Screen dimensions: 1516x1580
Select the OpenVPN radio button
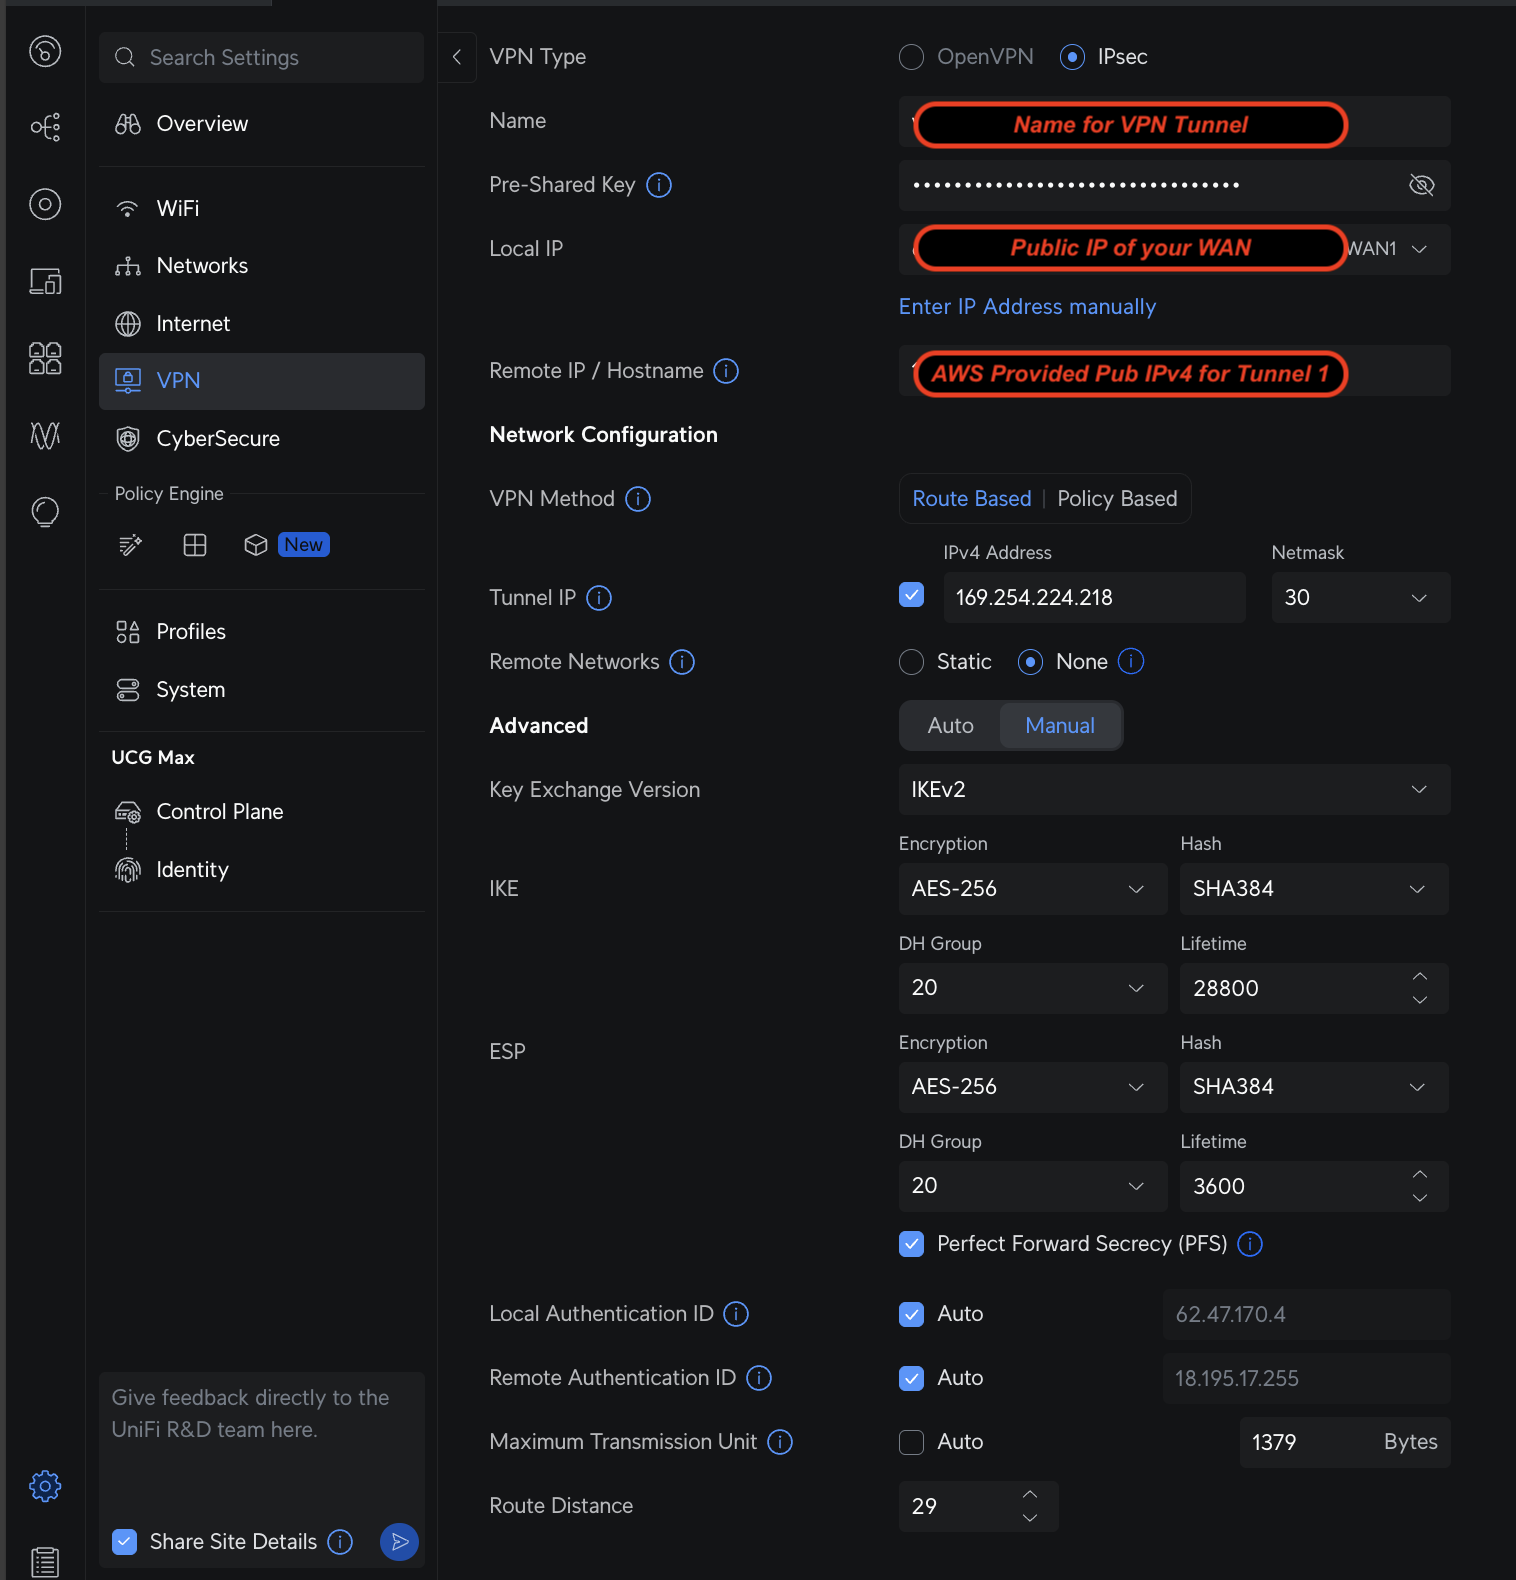pos(911,57)
